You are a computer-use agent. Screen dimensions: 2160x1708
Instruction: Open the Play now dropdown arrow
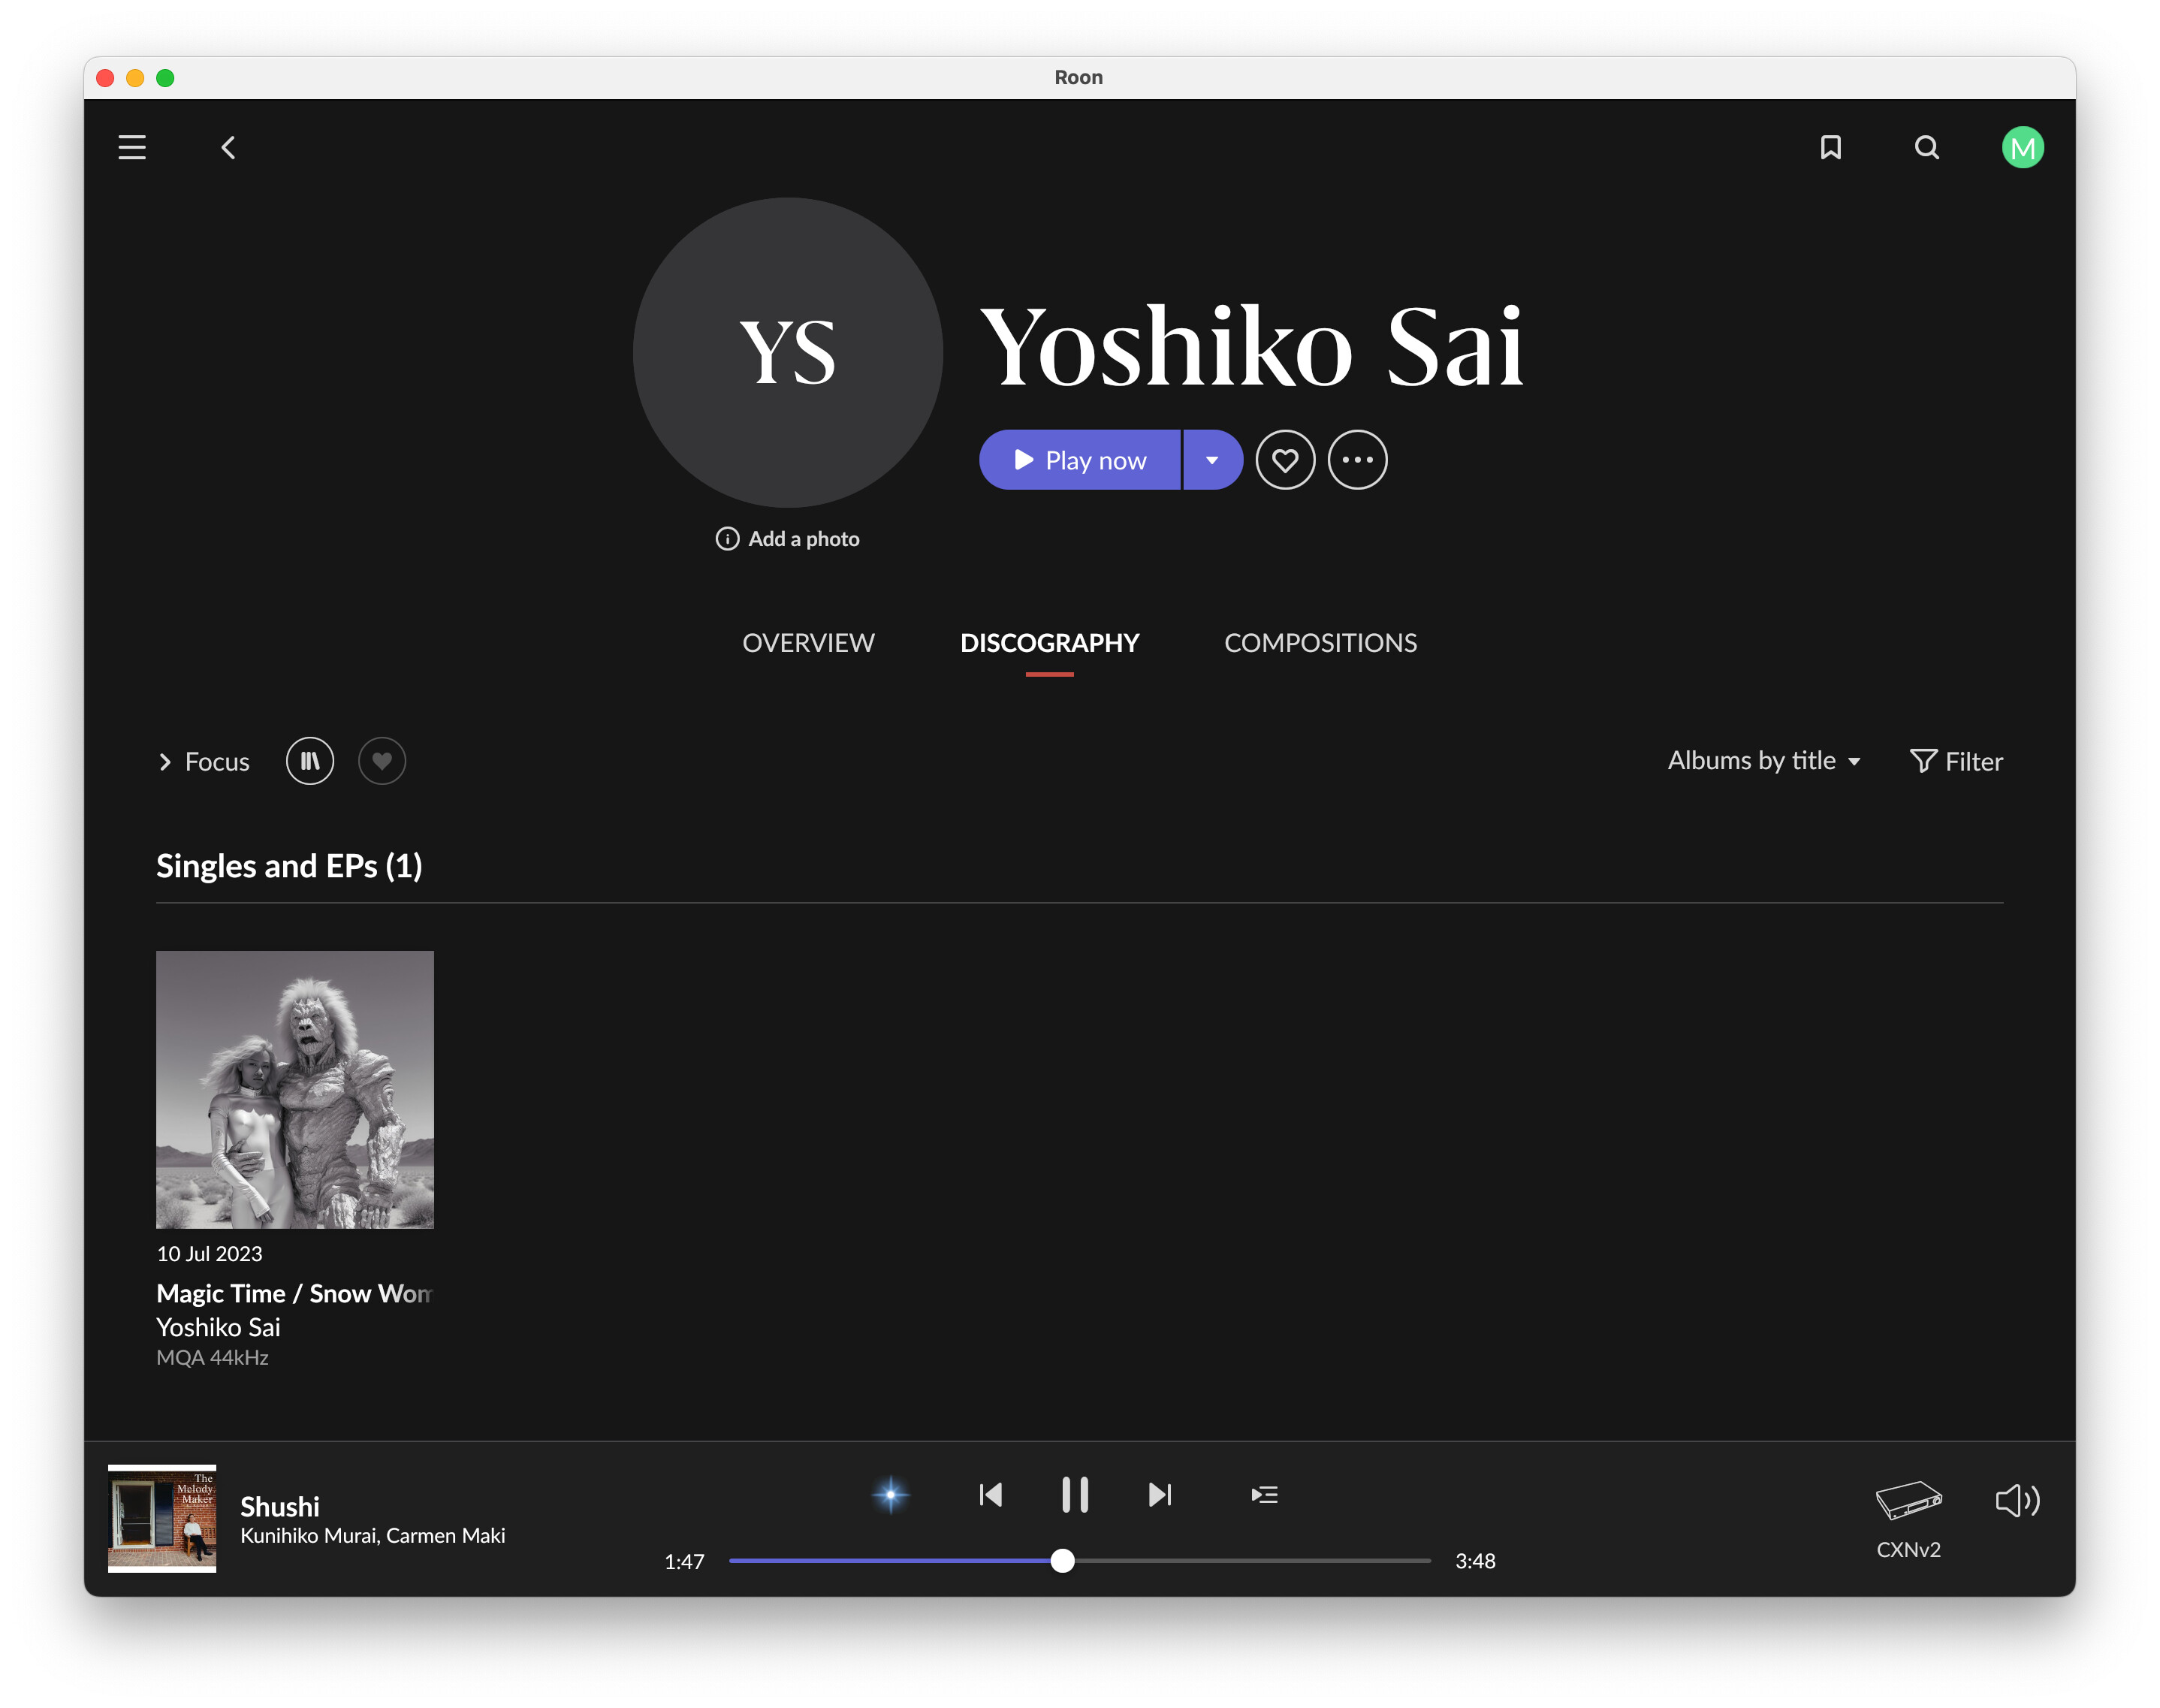pyautogui.click(x=1212, y=460)
